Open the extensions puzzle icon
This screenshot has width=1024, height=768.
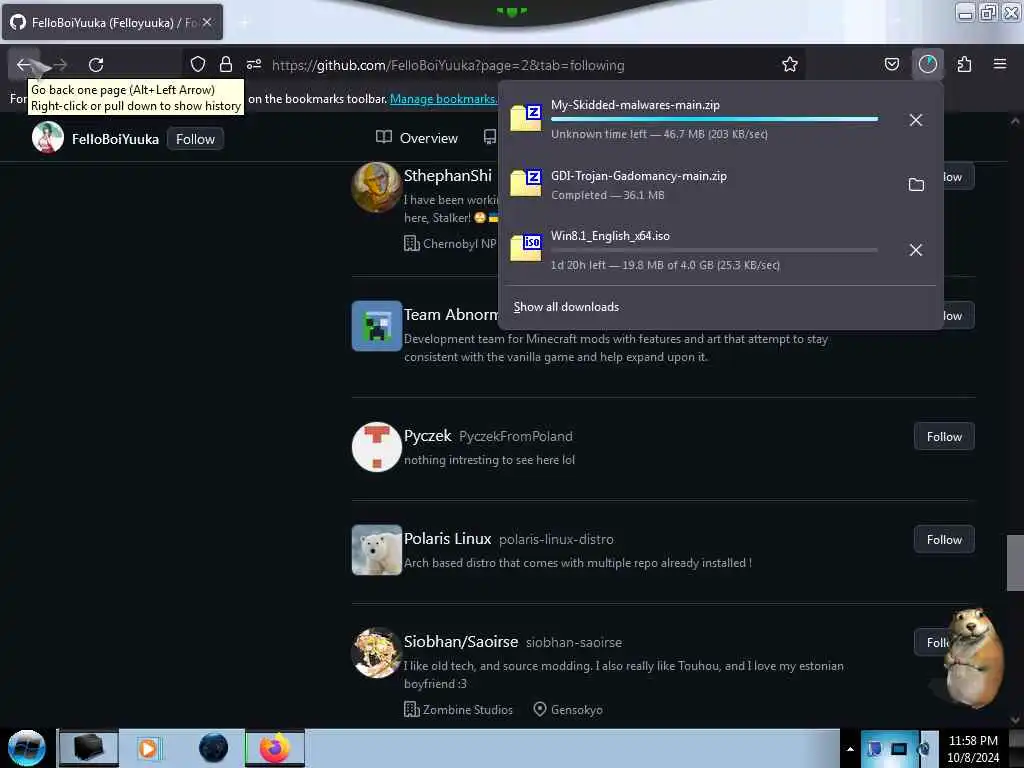(964, 64)
